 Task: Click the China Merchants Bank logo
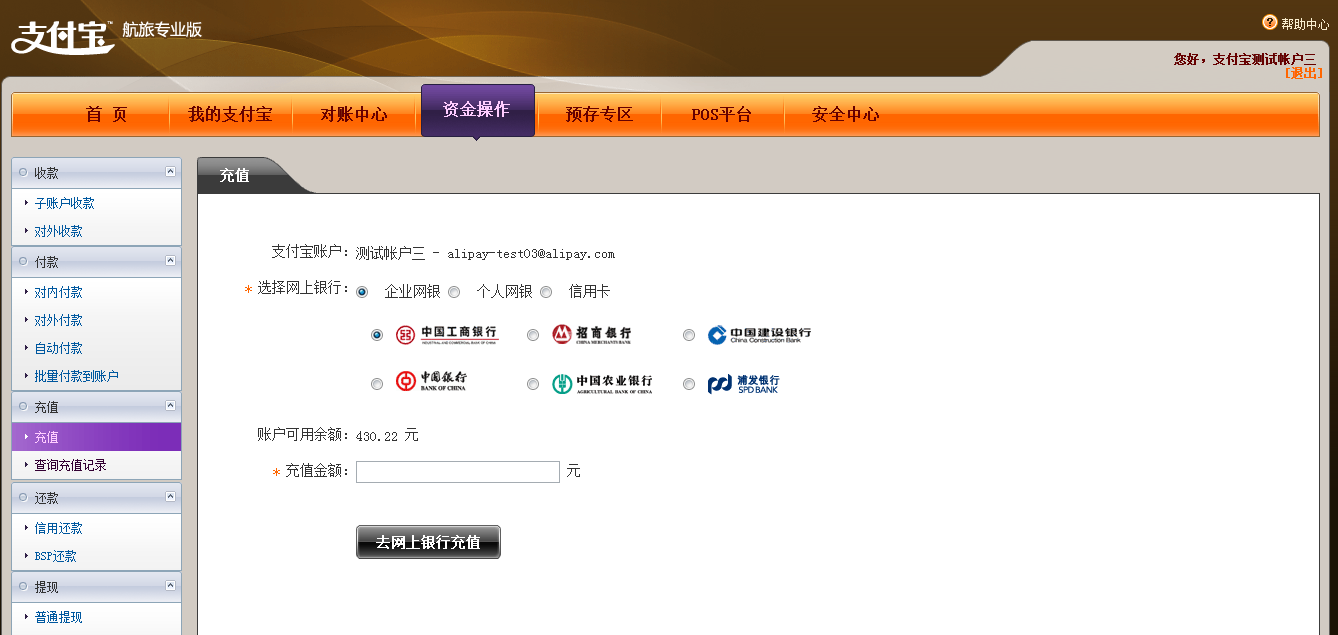coord(591,334)
